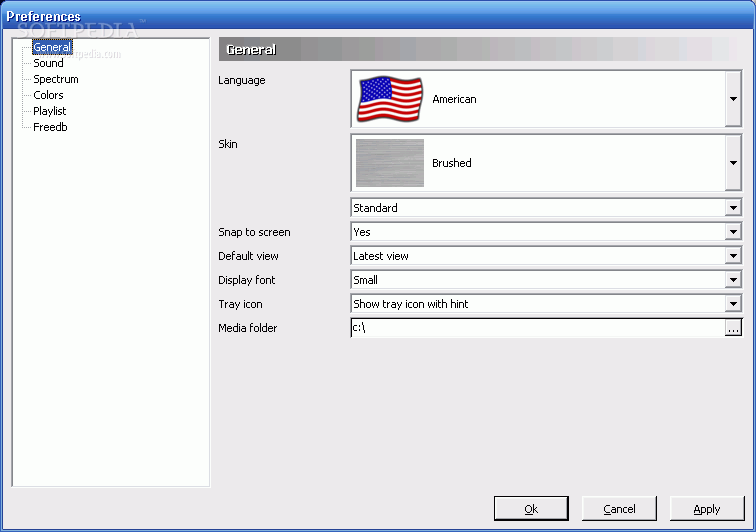Select General in the preferences tree
This screenshot has height=532, width=756.
pyautogui.click(x=52, y=47)
